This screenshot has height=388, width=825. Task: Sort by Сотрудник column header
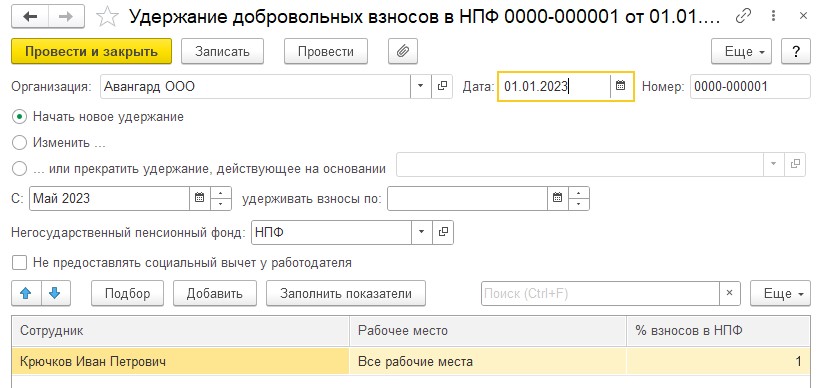(180, 331)
